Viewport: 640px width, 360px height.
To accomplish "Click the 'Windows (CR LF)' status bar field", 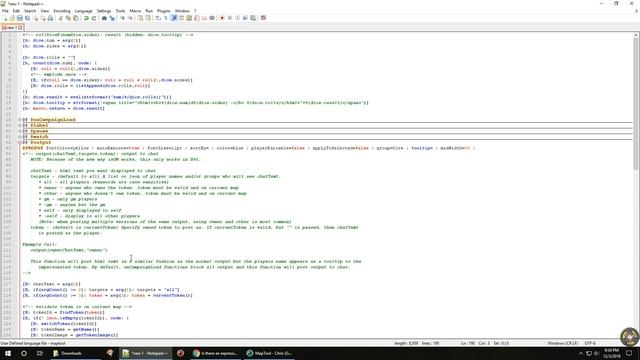I will pos(562,343).
